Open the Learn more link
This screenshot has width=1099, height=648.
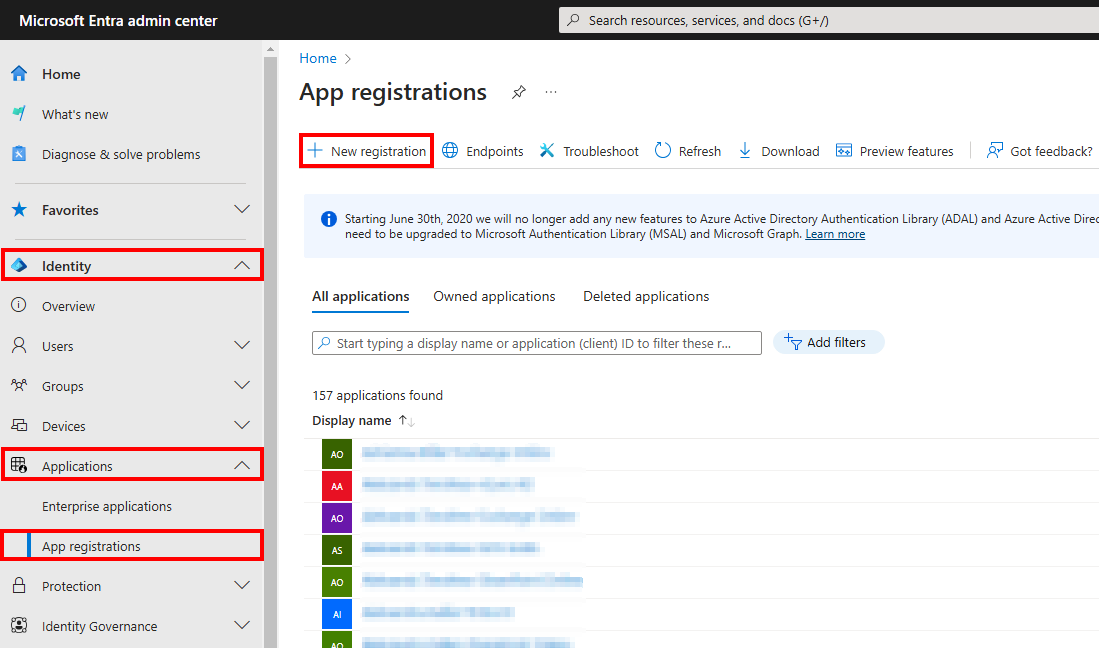pos(835,233)
